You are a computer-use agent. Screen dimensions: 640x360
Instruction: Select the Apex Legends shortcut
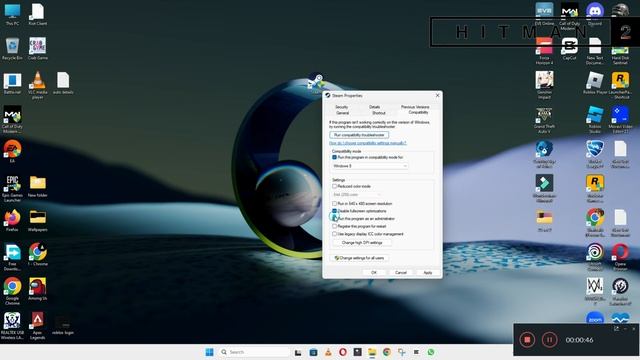38,326
